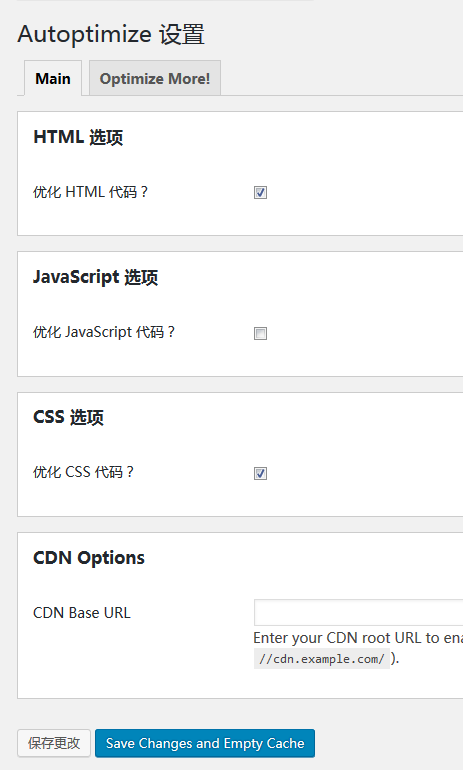Image resolution: width=463 pixels, height=770 pixels.
Task: Click the //cdn.example.com/ example code snippet
Action: (322, 659)
